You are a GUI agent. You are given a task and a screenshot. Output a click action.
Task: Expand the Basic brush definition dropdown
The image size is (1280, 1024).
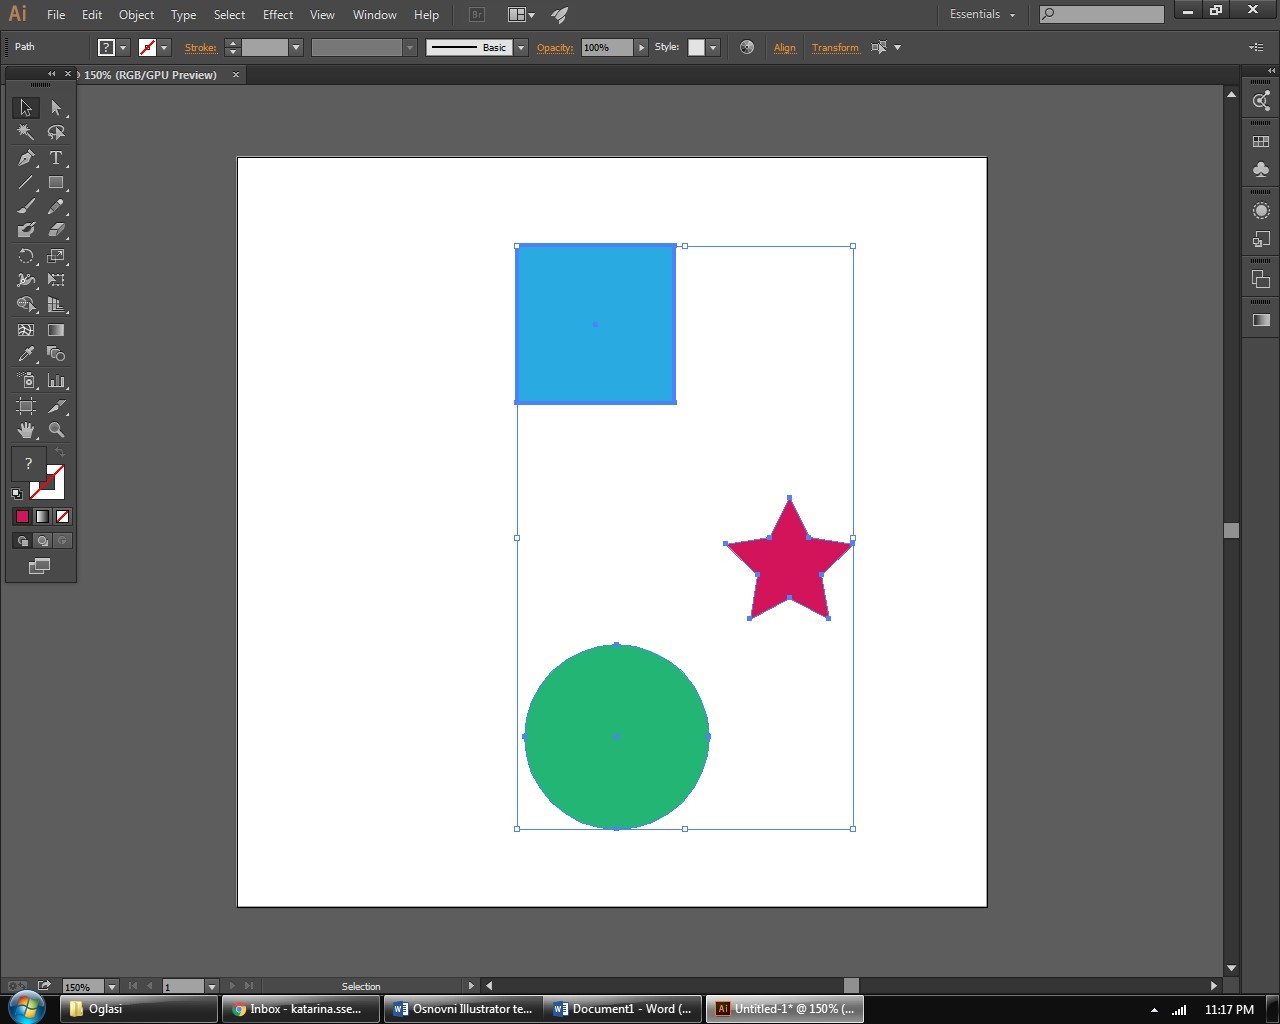tap(521, 48)
